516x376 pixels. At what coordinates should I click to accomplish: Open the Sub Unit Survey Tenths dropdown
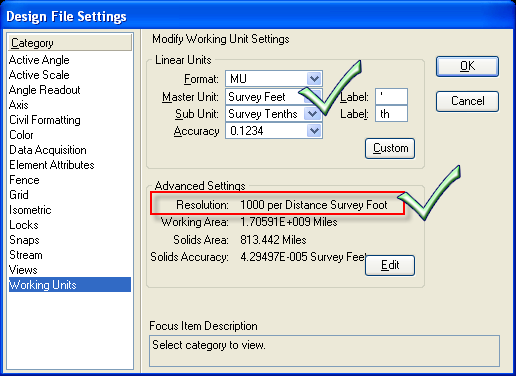pos(274,114)
